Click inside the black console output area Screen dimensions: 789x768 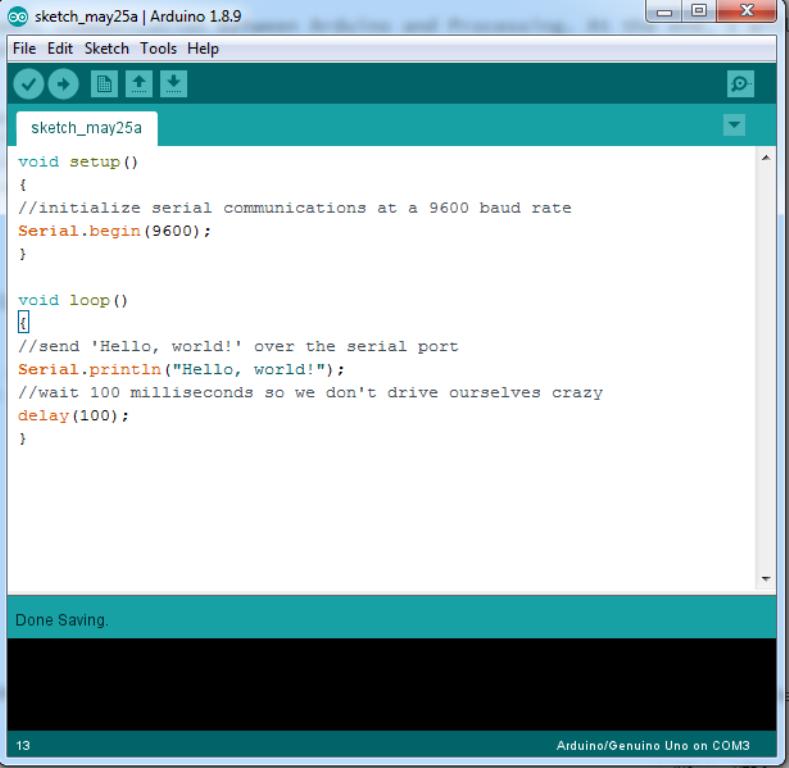[391, 684]
